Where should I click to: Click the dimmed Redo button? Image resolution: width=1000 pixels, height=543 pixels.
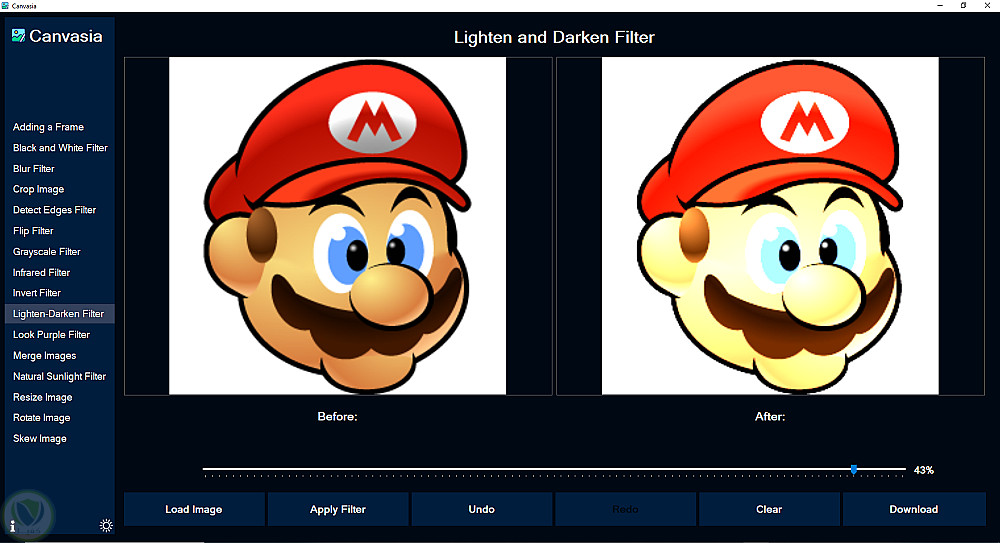coord(625,509)
